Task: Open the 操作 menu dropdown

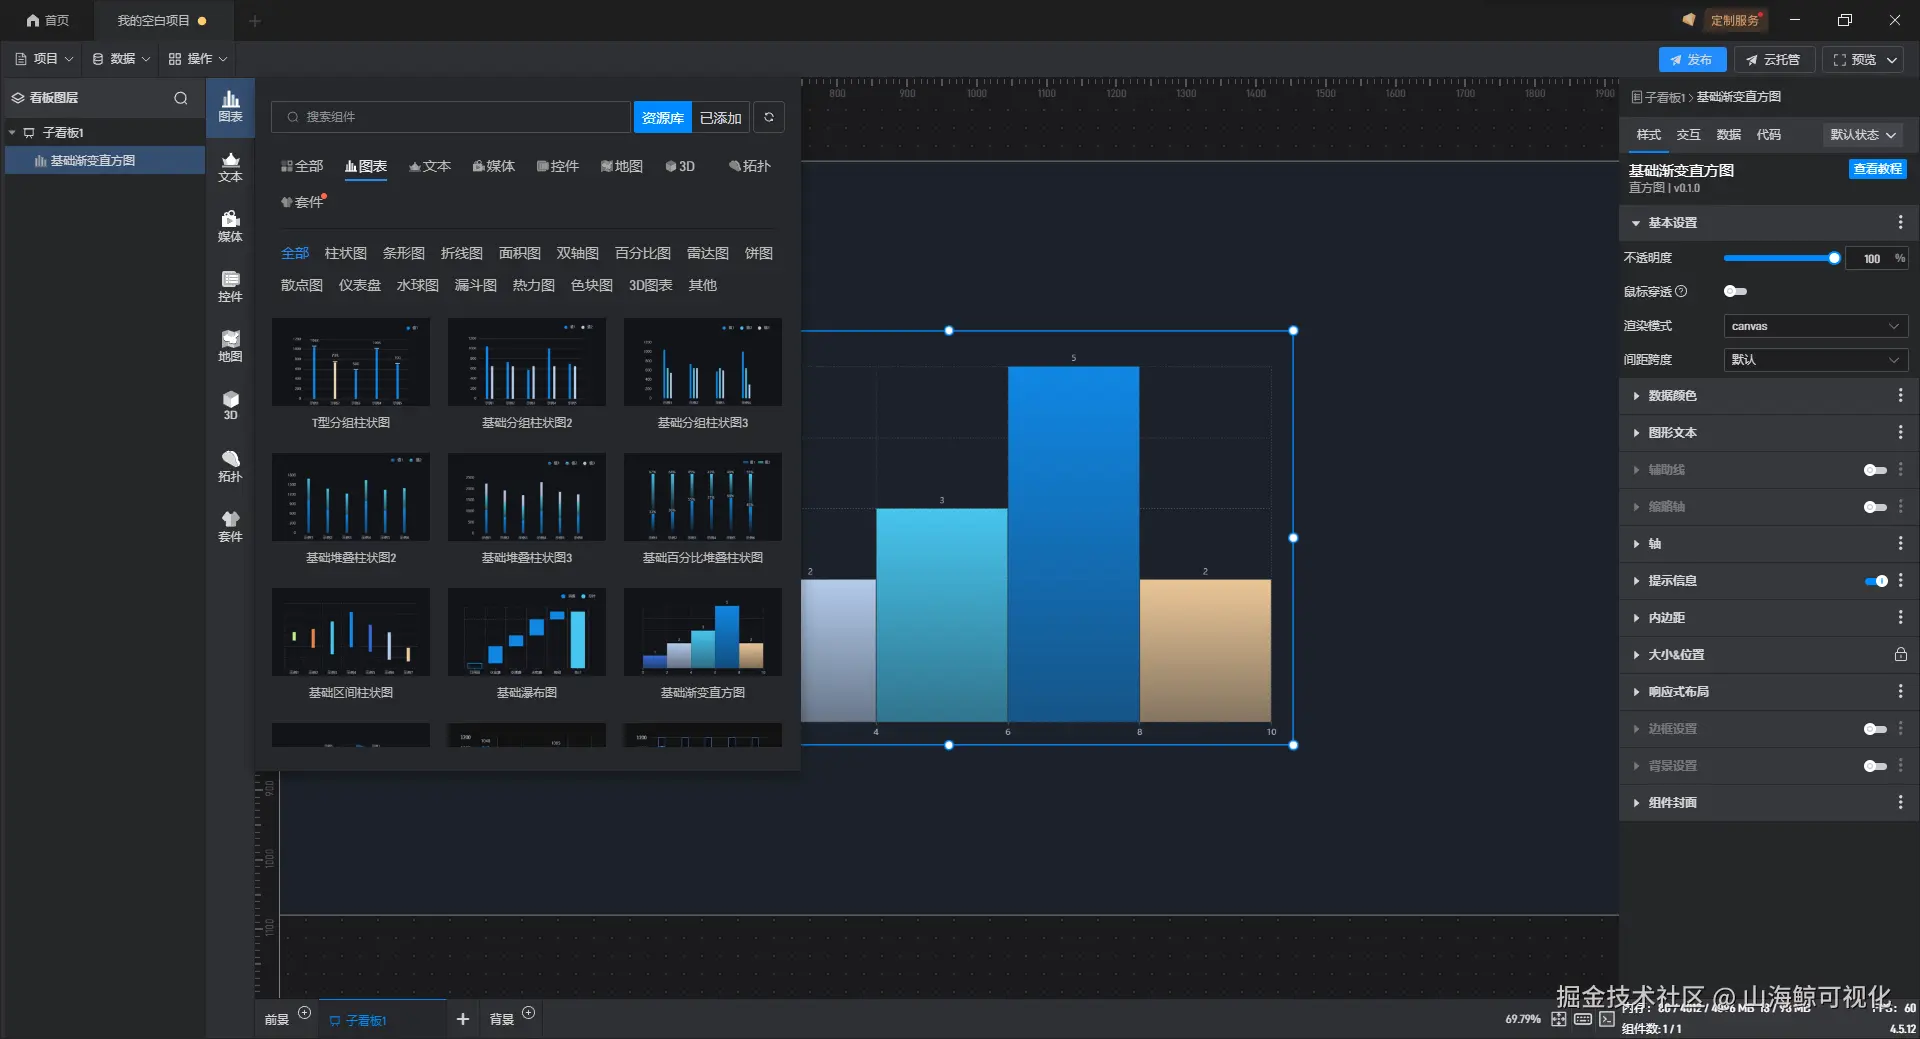Action: [198, 59]
